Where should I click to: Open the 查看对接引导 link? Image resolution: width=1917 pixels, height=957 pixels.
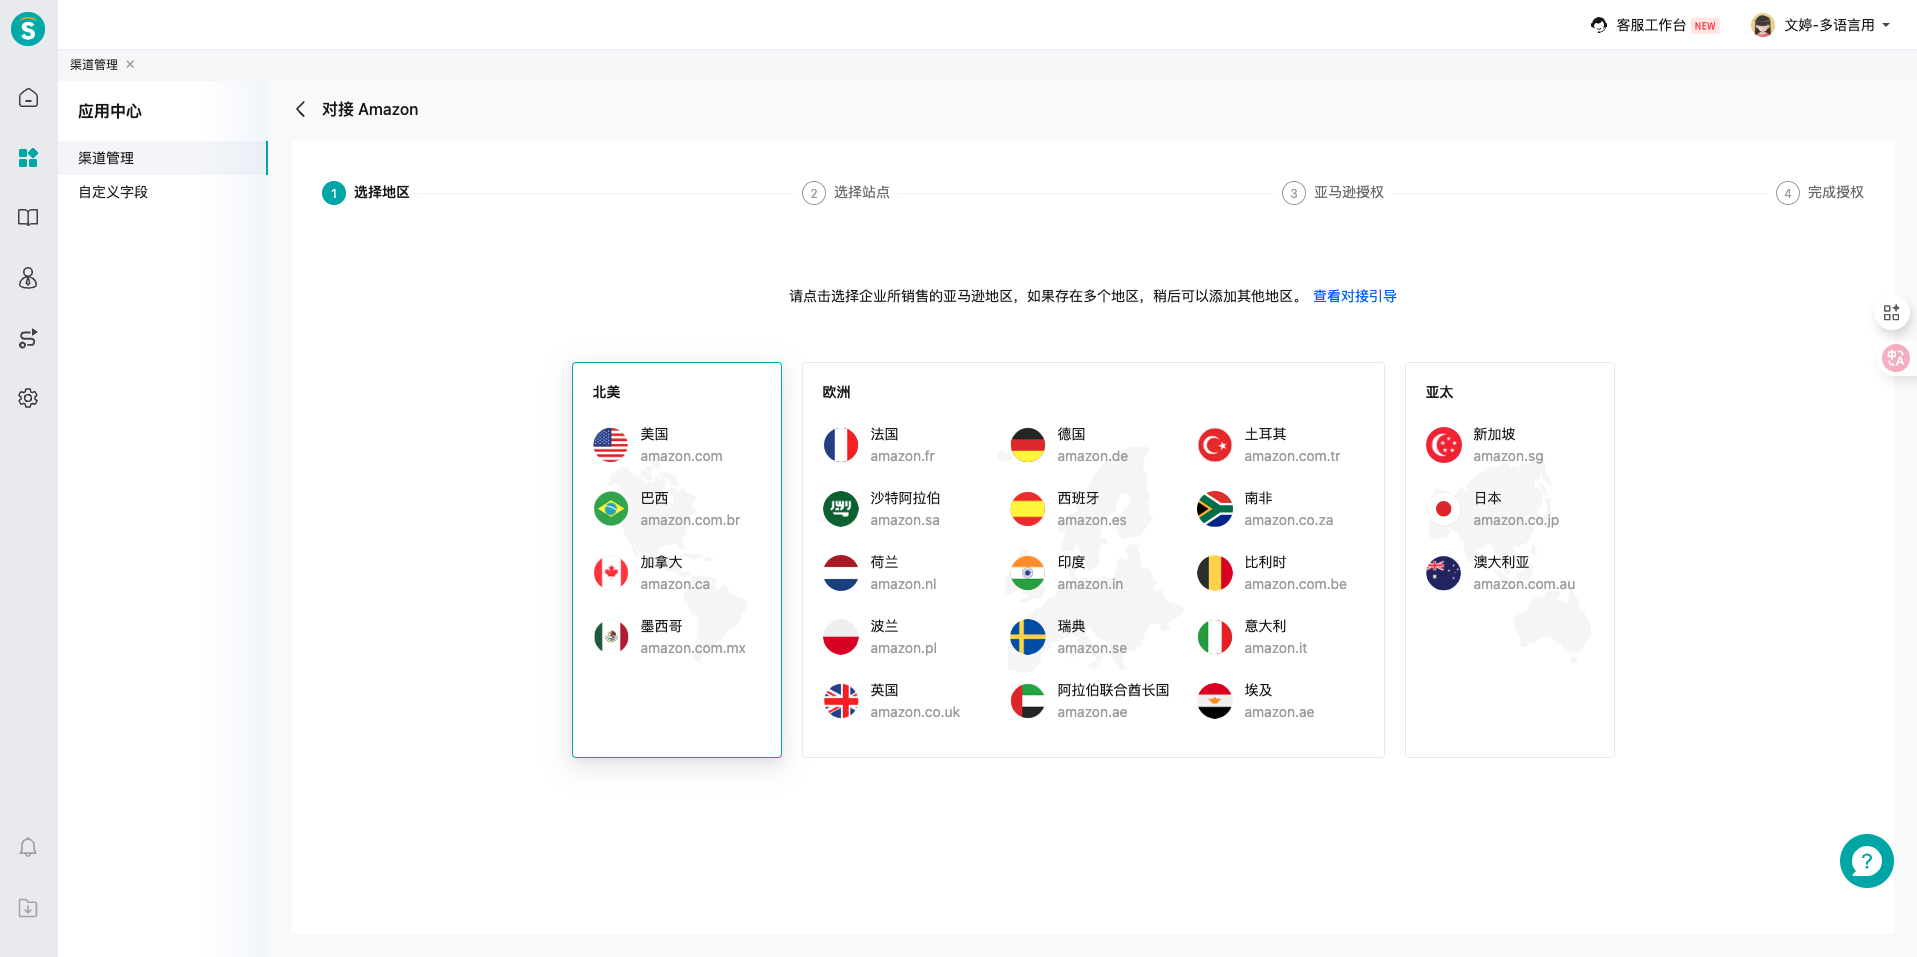pyautogui.click(x=1354, y=296)
